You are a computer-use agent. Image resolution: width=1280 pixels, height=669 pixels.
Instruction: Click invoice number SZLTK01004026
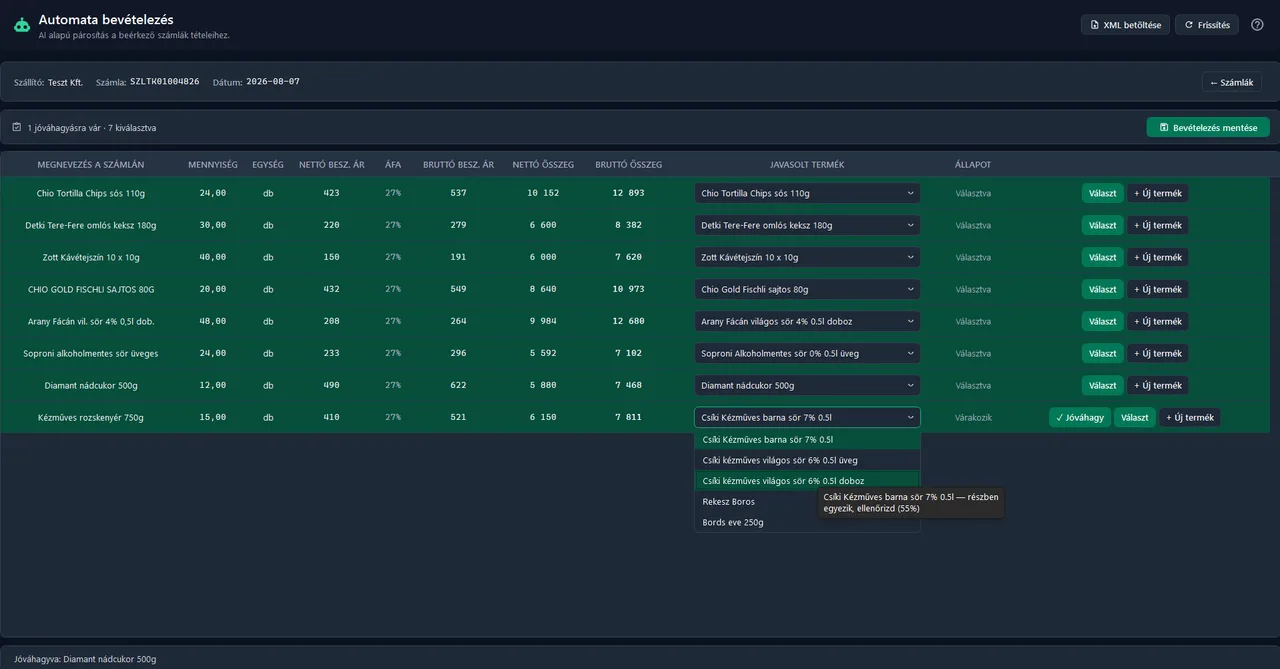(165, 82)
